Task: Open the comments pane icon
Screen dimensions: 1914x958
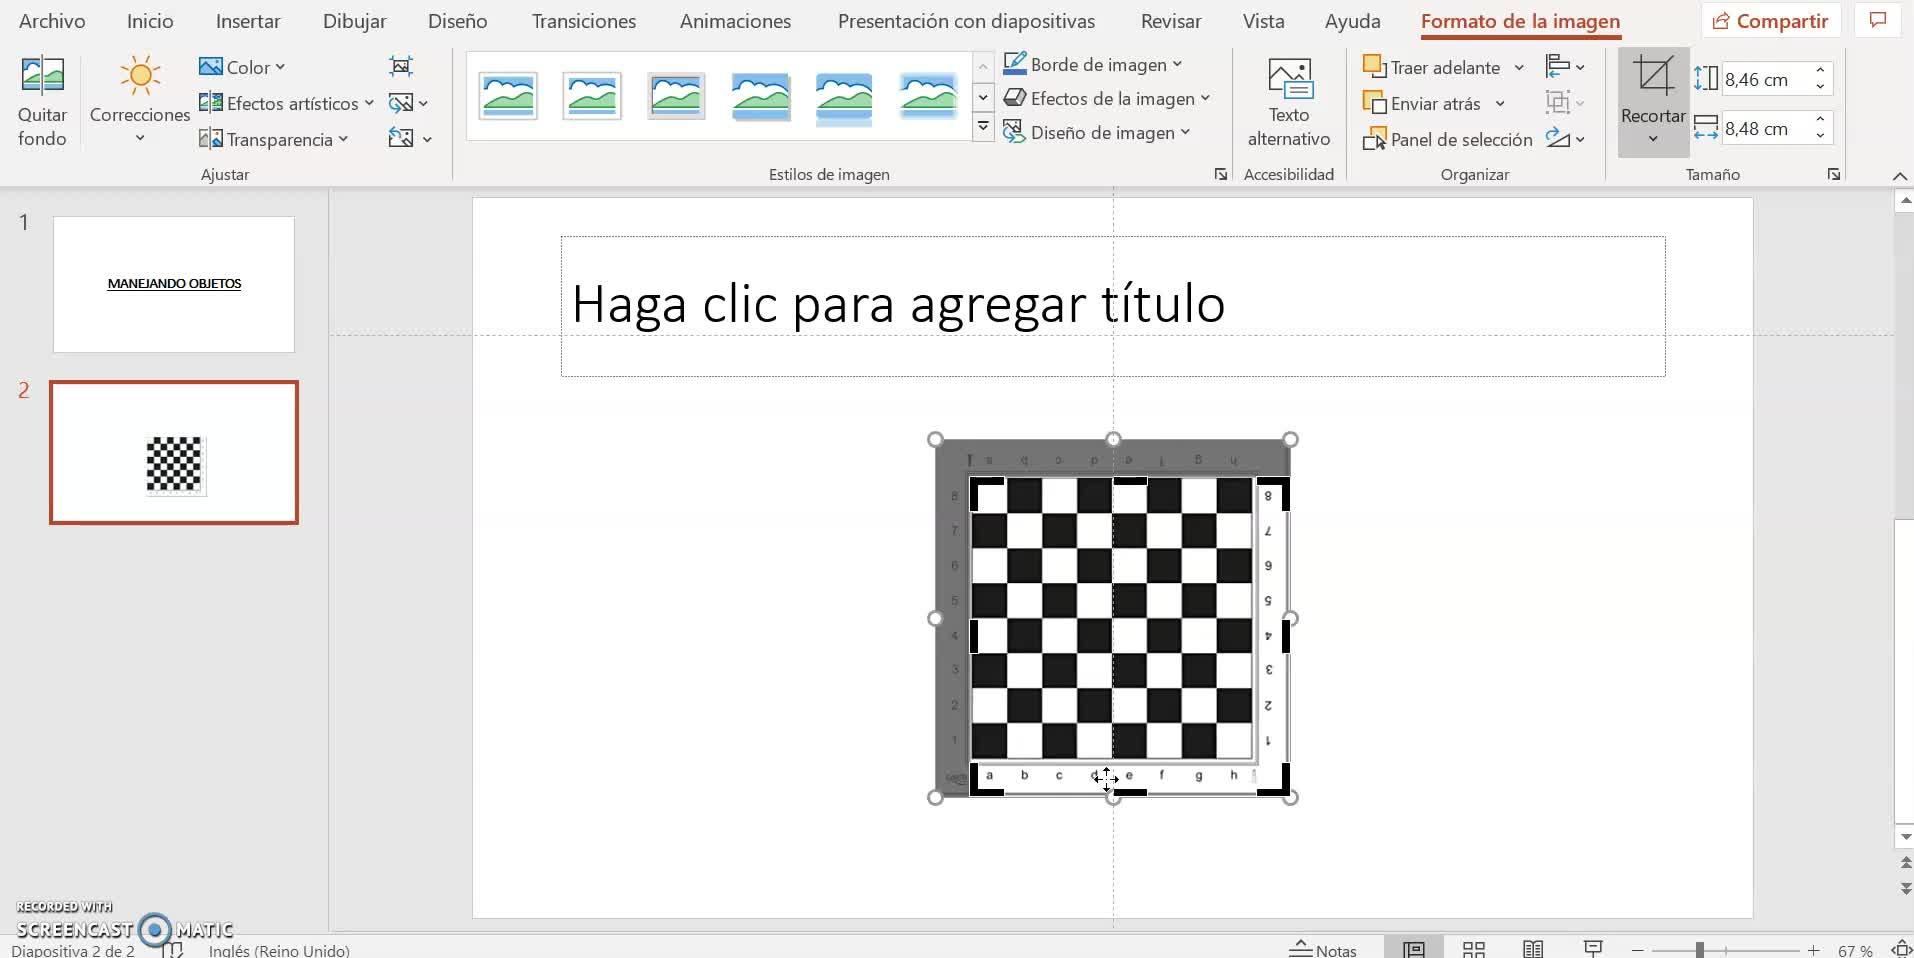Action: tap(1878, 21)
